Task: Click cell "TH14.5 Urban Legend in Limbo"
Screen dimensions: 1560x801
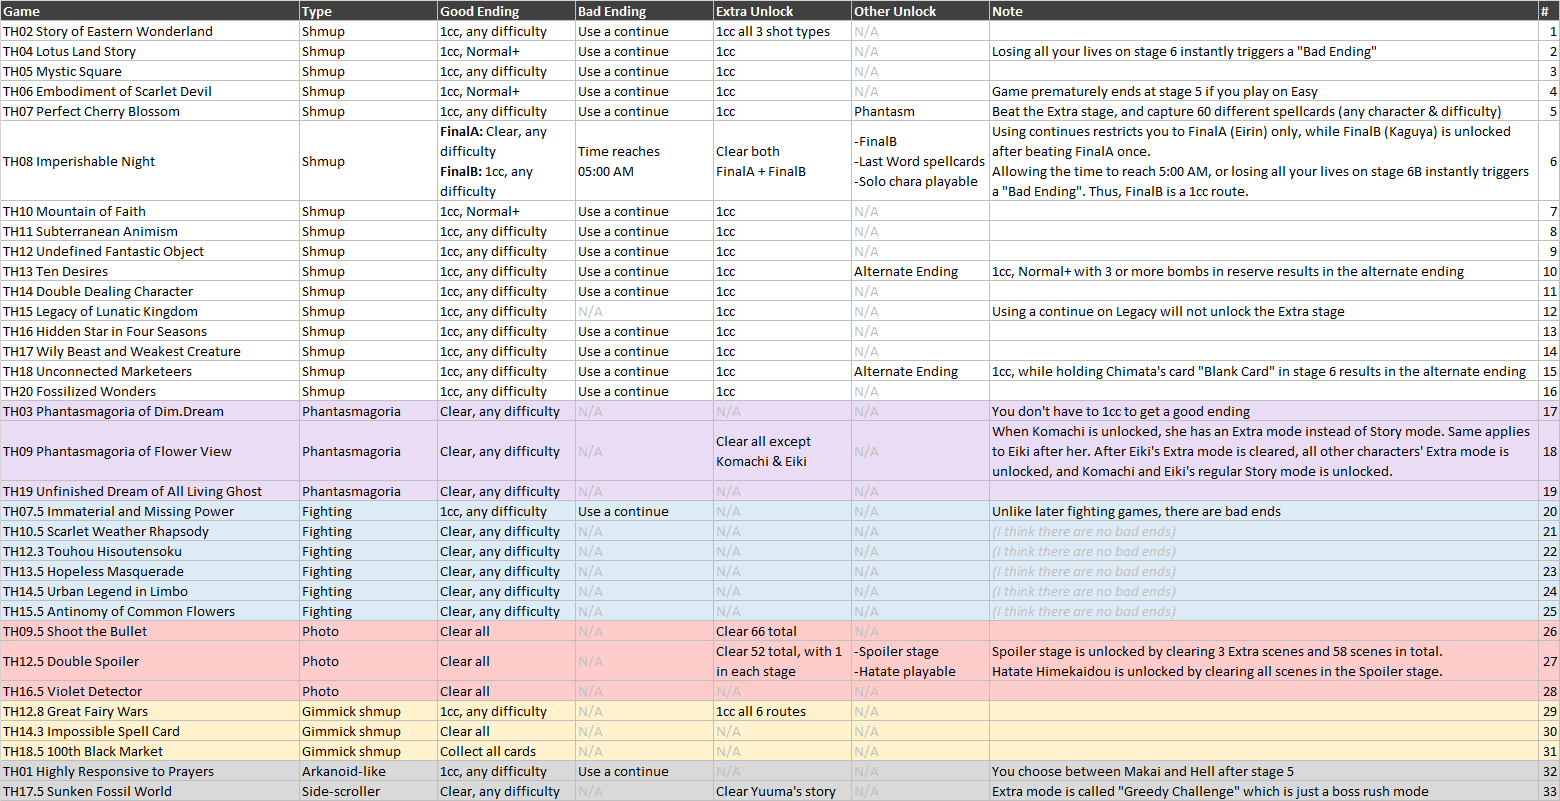Action: click(150, 591)
